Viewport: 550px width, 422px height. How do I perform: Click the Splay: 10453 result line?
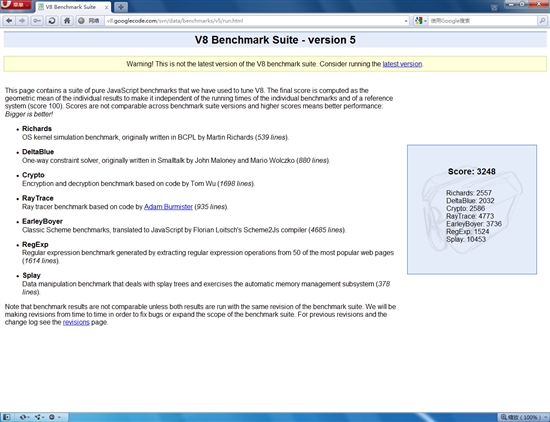pos(466,239)
